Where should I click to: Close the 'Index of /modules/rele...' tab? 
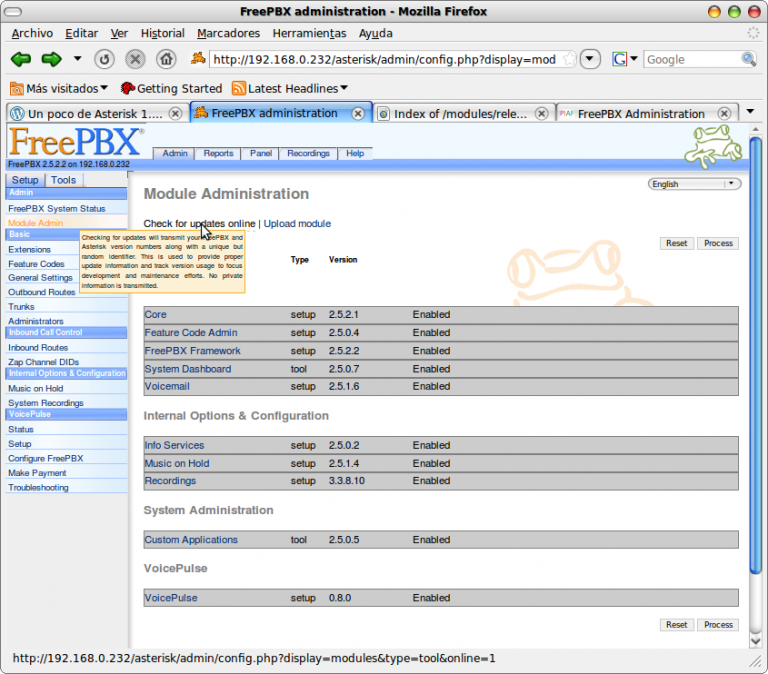tap(542, 114)
